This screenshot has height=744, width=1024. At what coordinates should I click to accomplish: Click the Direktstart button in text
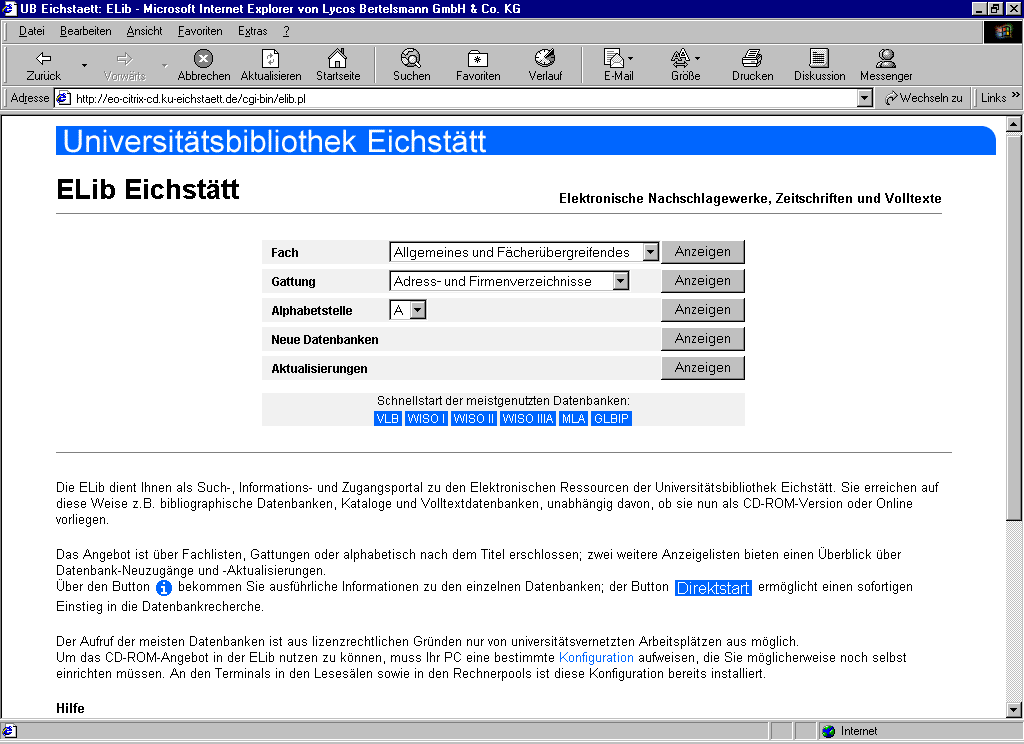pyautogui.click(x=713, y=588)
